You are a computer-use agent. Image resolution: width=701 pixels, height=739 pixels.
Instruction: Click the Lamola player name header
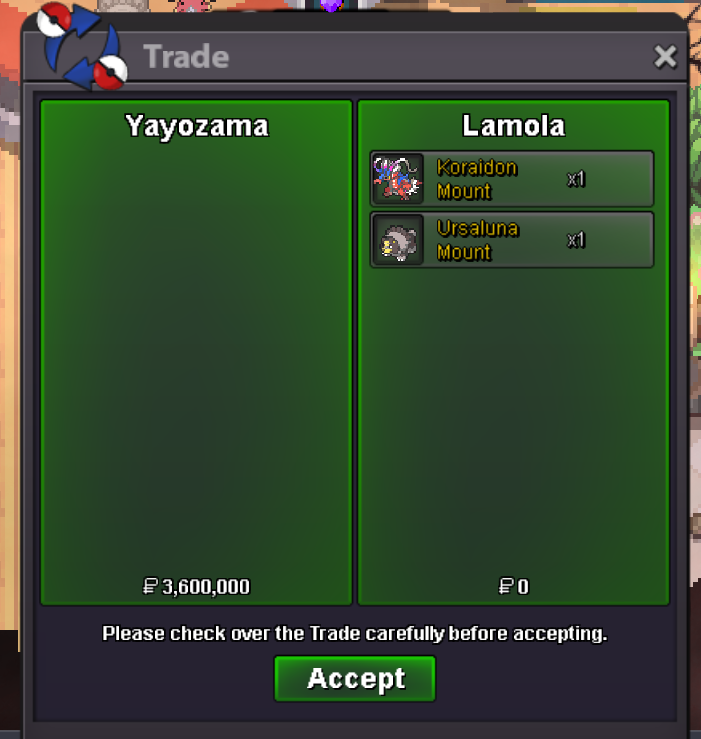[x=513, y=126]
